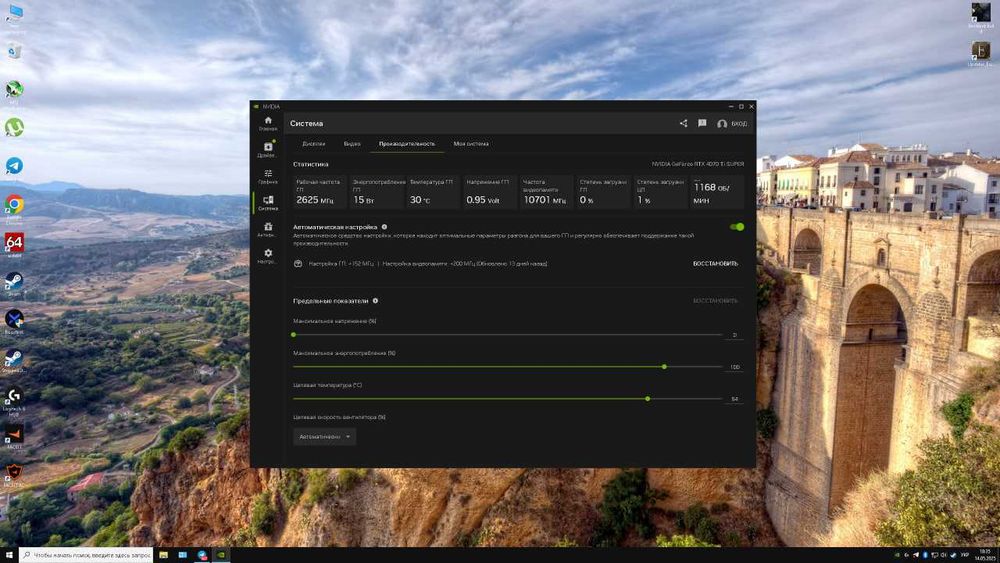Select the Производительность tab

[x=407, y=143]
